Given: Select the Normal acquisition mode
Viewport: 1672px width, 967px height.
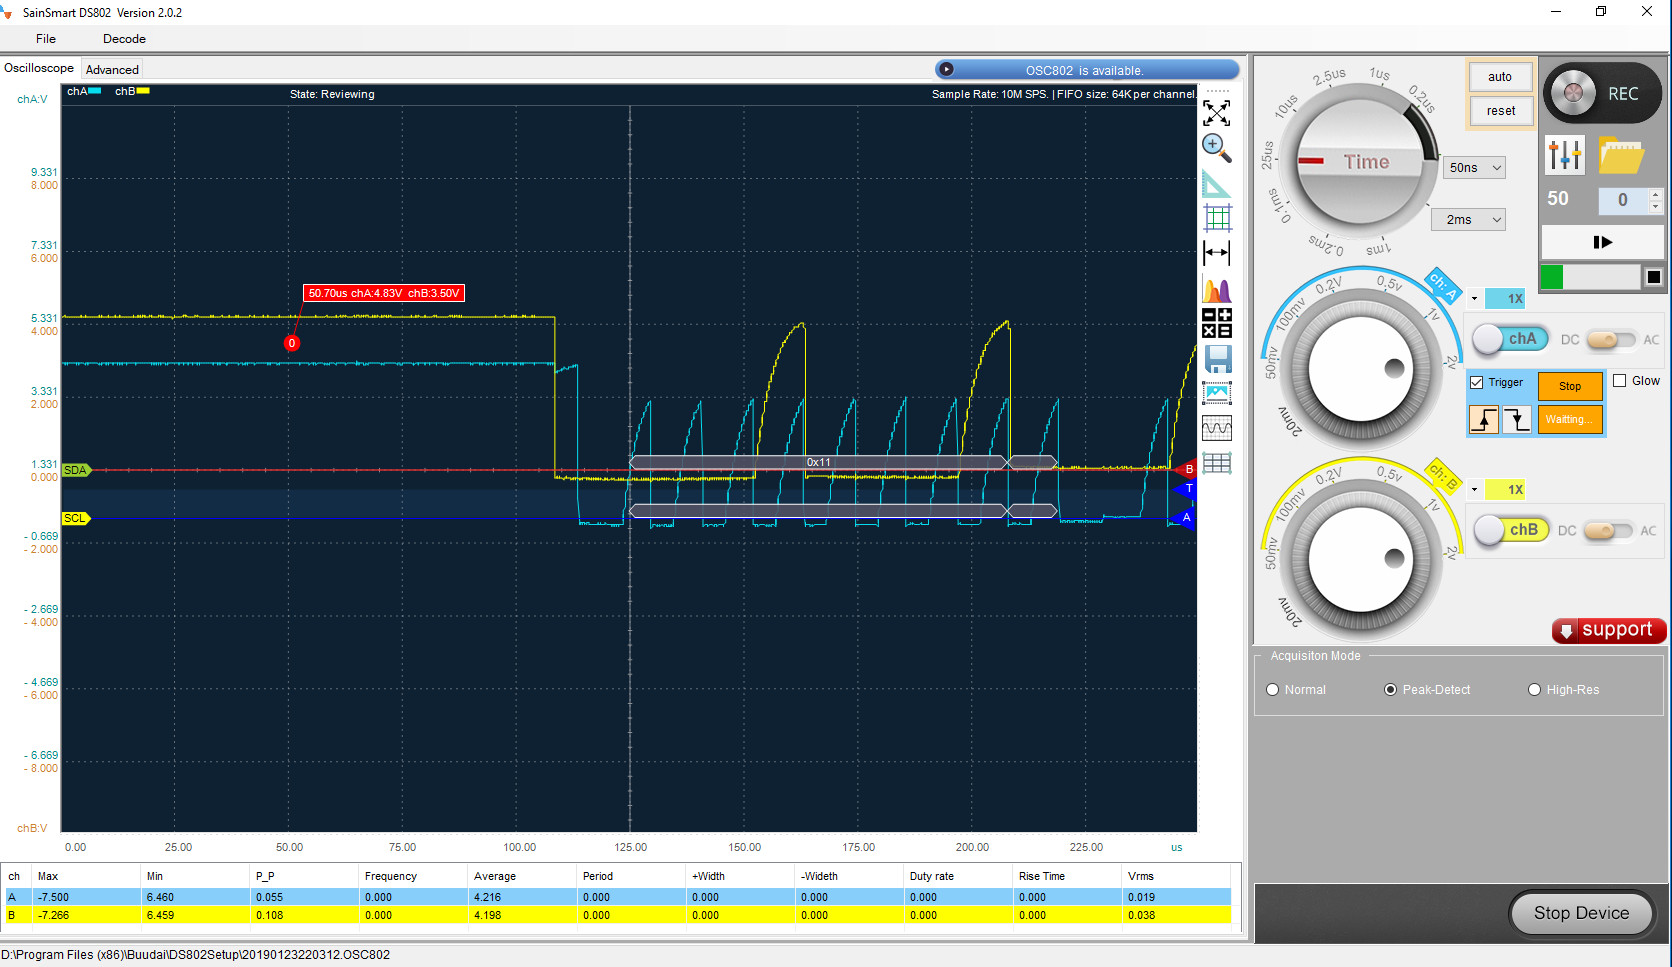Looking at the screenshot, I should tap(1273, 690).
